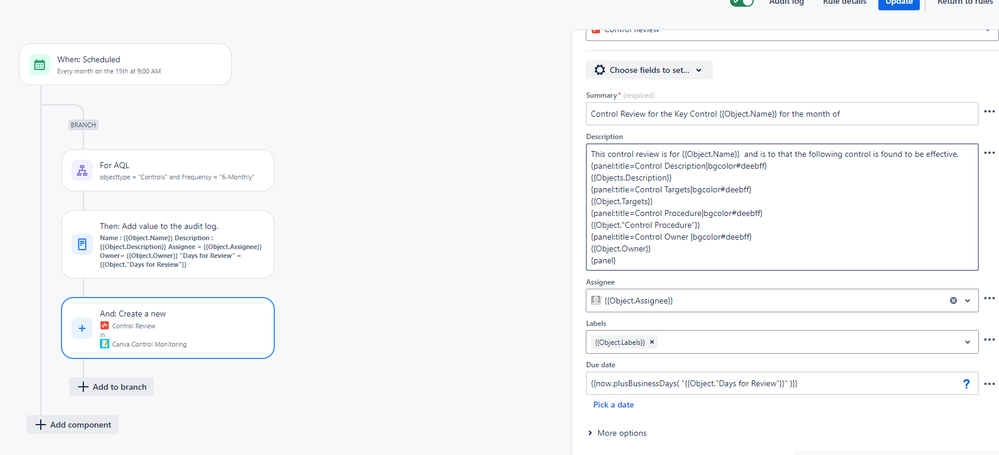Click the Create a new plus icon
Viewport: 999px width, 455px height.
point(82,328)
